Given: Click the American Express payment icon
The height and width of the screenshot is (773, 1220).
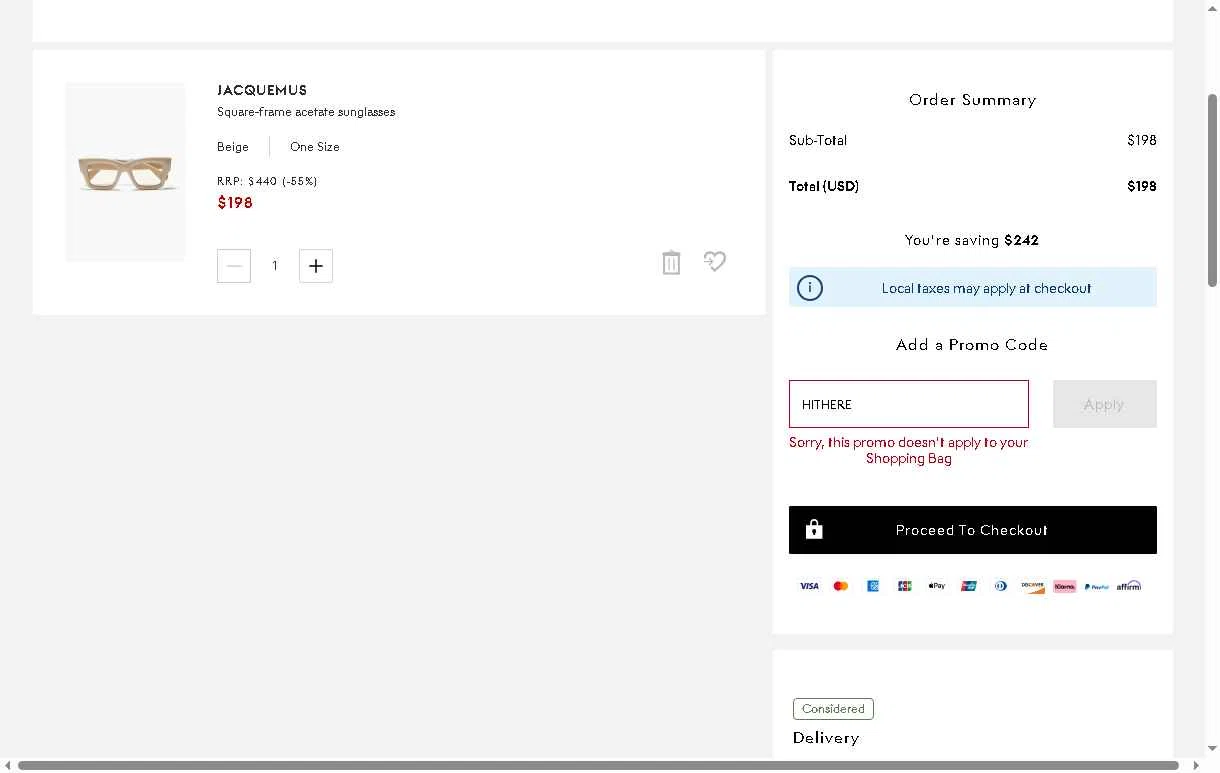Looking at the screenshot, I should (873, 586).
